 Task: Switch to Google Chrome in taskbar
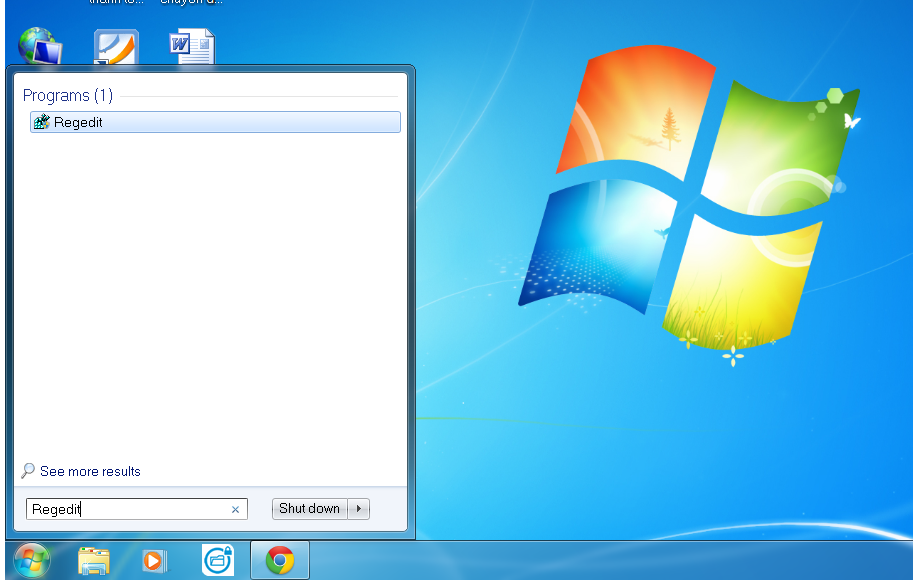coord(279,560)
